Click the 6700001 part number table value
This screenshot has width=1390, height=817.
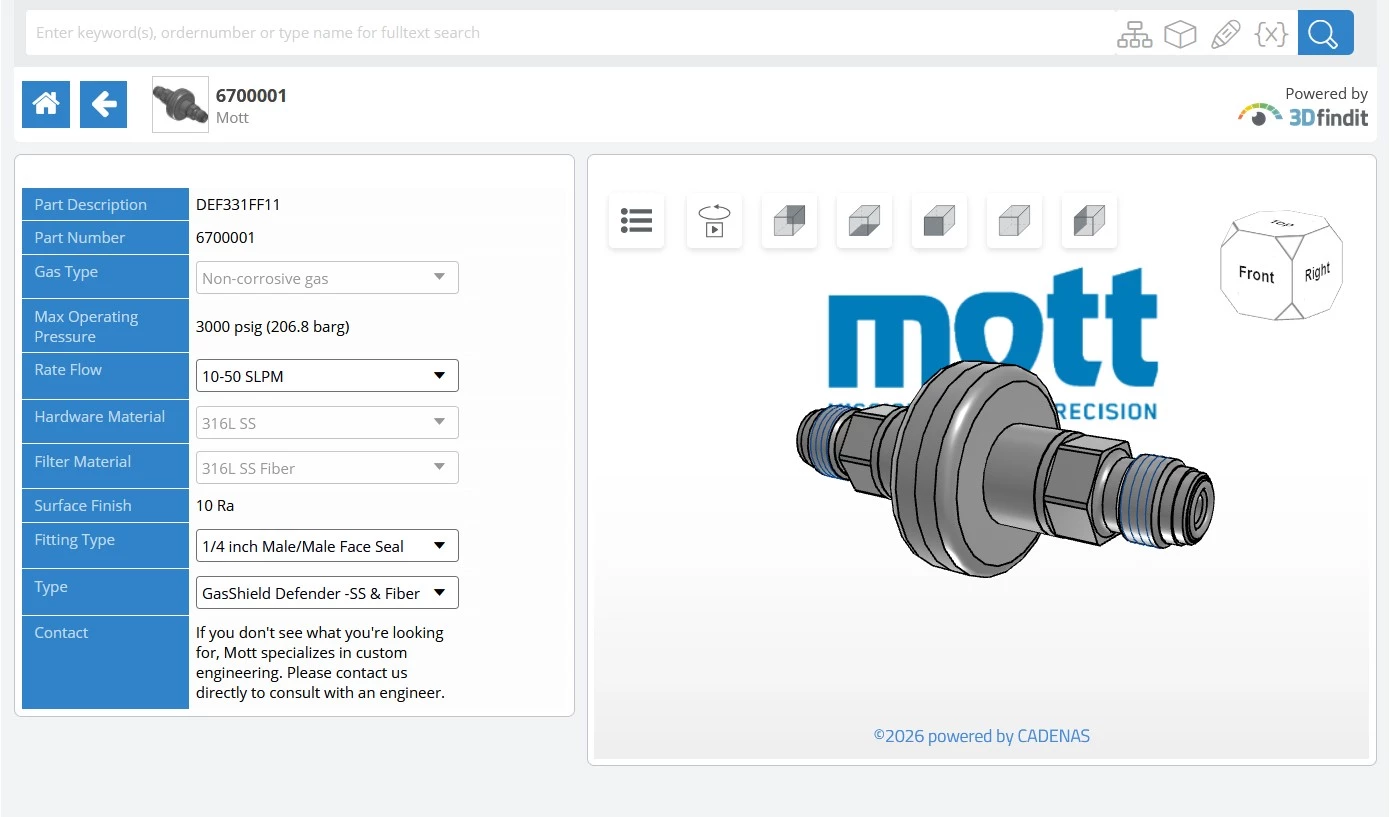tap(225, 237)
